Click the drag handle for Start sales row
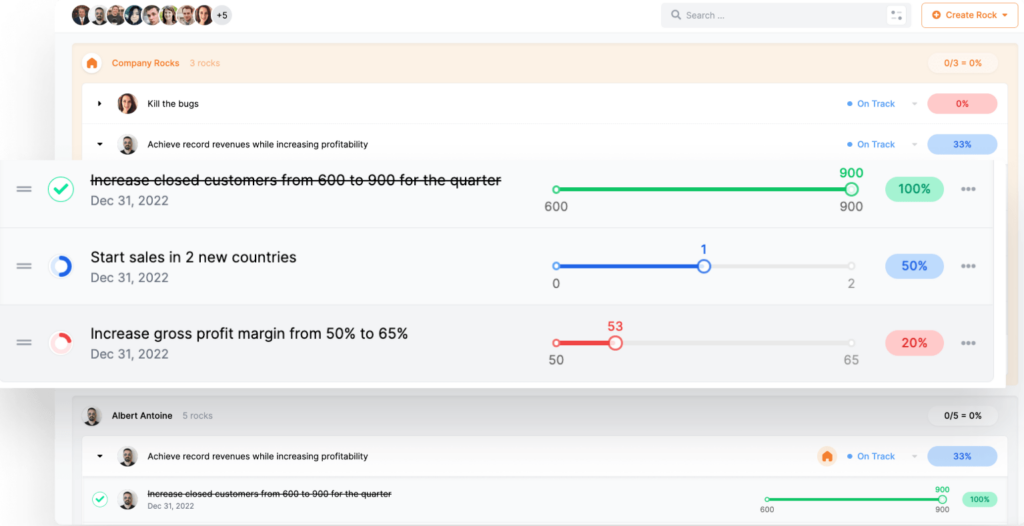 (x=24, y=266)
